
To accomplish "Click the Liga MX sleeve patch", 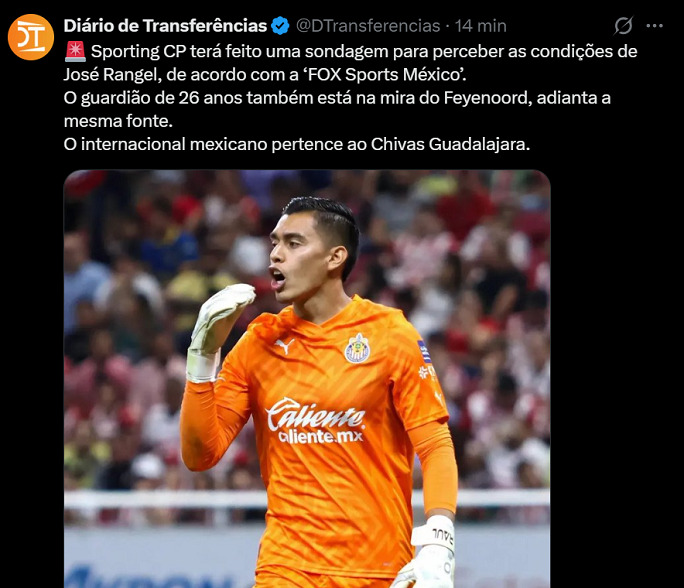I will [x=424, y=352].
